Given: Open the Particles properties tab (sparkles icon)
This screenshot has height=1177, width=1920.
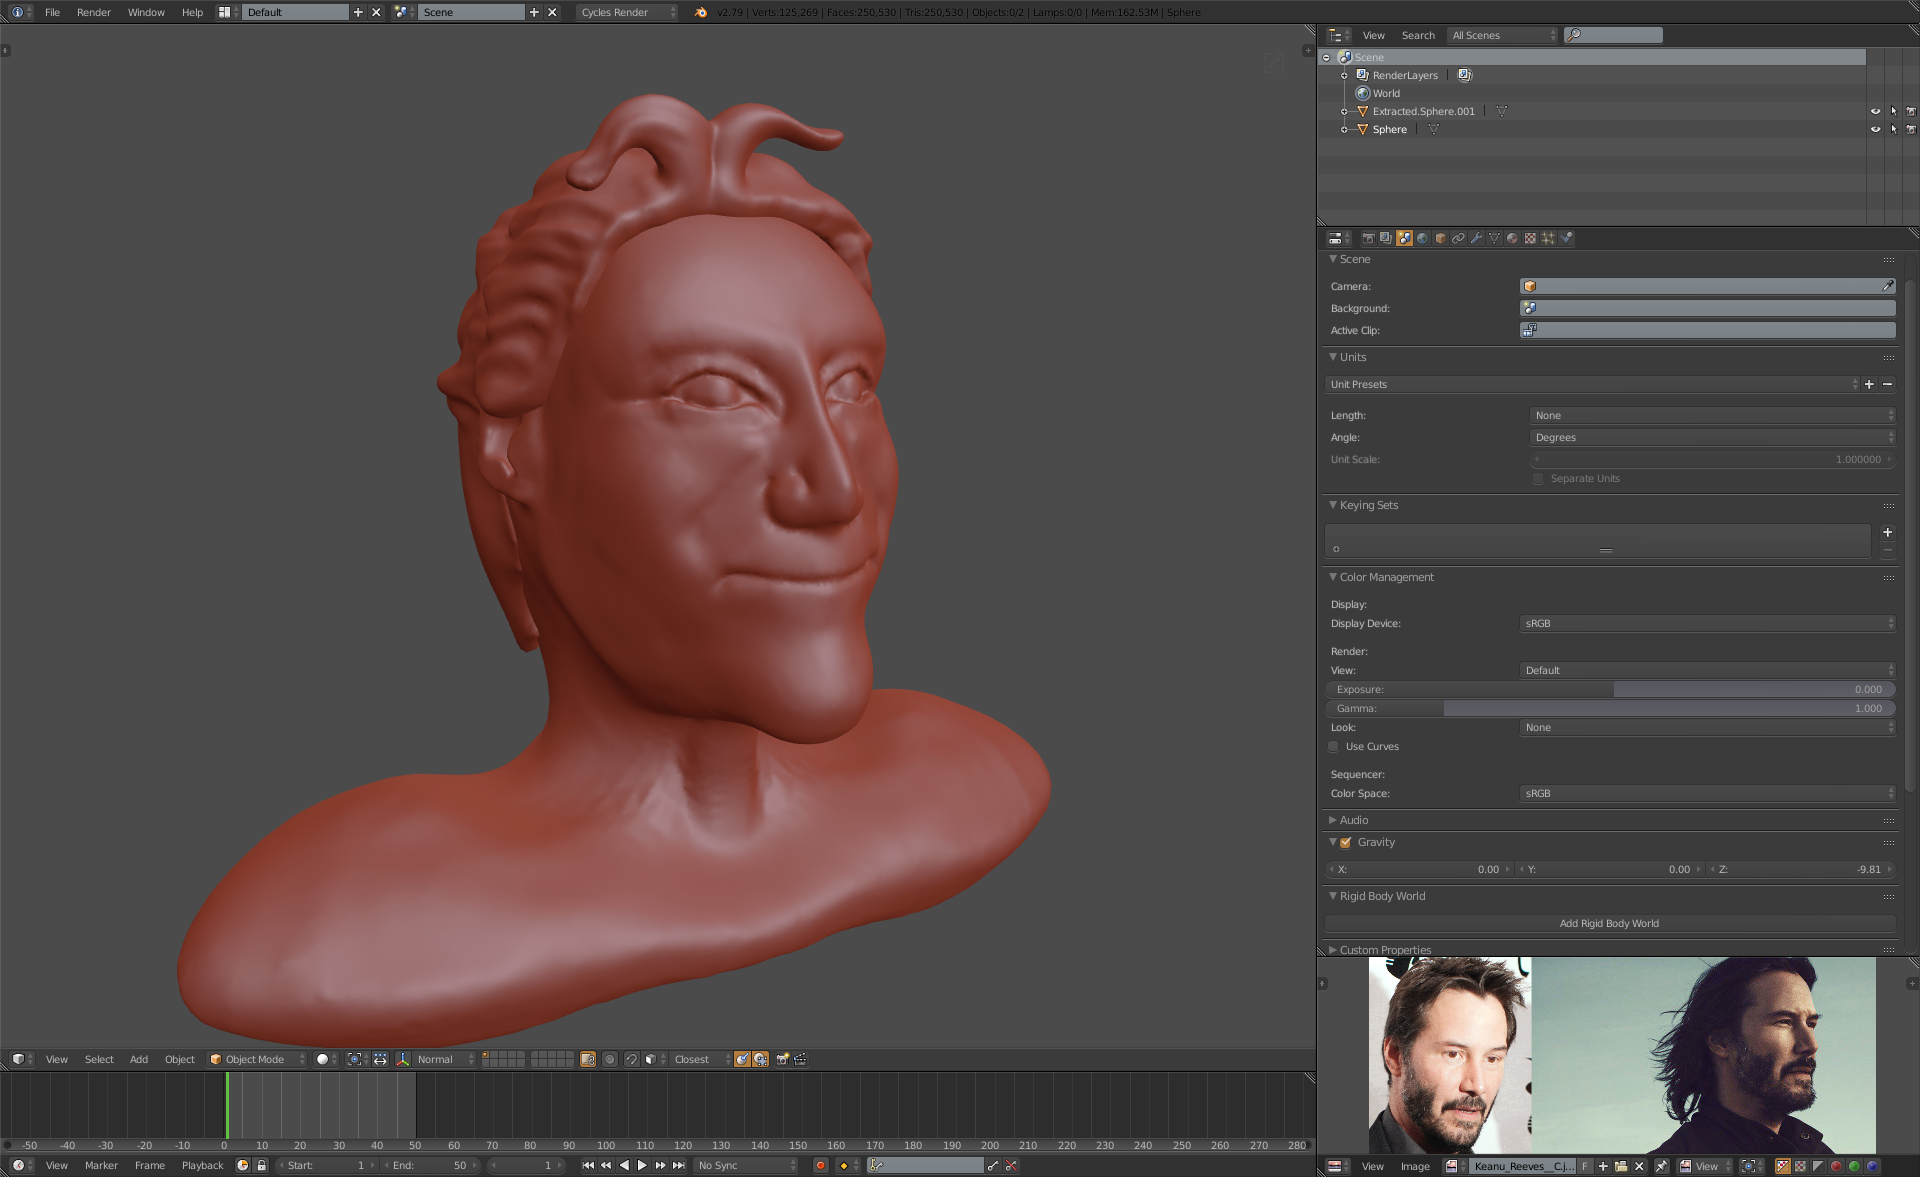Looking at the screenshot, I should [1548, 238].
